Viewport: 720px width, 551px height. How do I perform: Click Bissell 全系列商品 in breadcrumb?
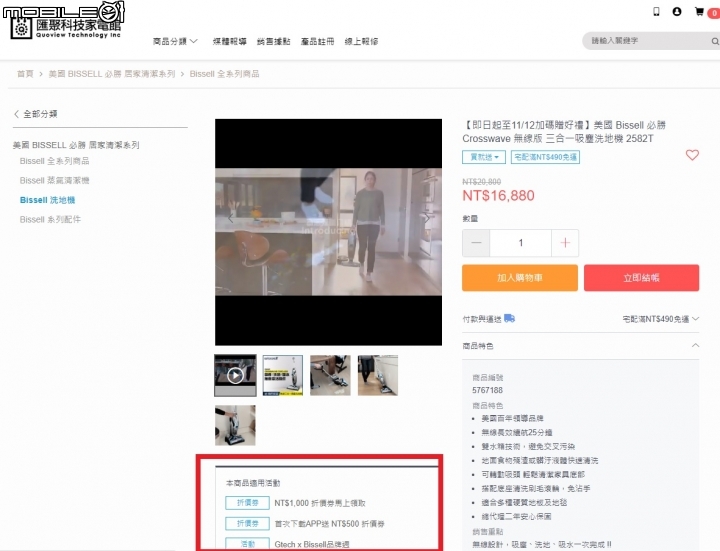click(x=225, y=74)
